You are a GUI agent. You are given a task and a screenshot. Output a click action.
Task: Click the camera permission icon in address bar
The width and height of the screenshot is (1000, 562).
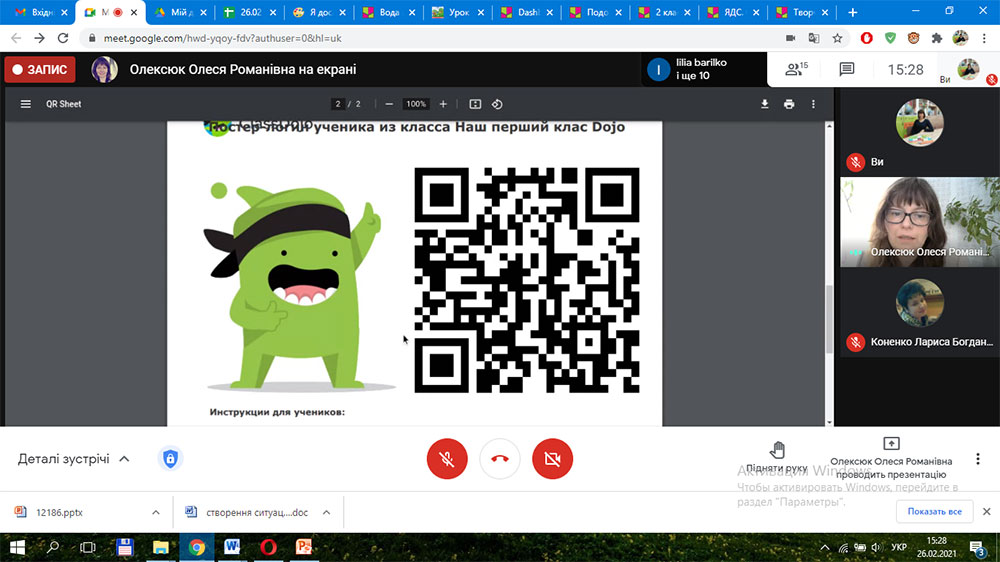tap(790, 38)
